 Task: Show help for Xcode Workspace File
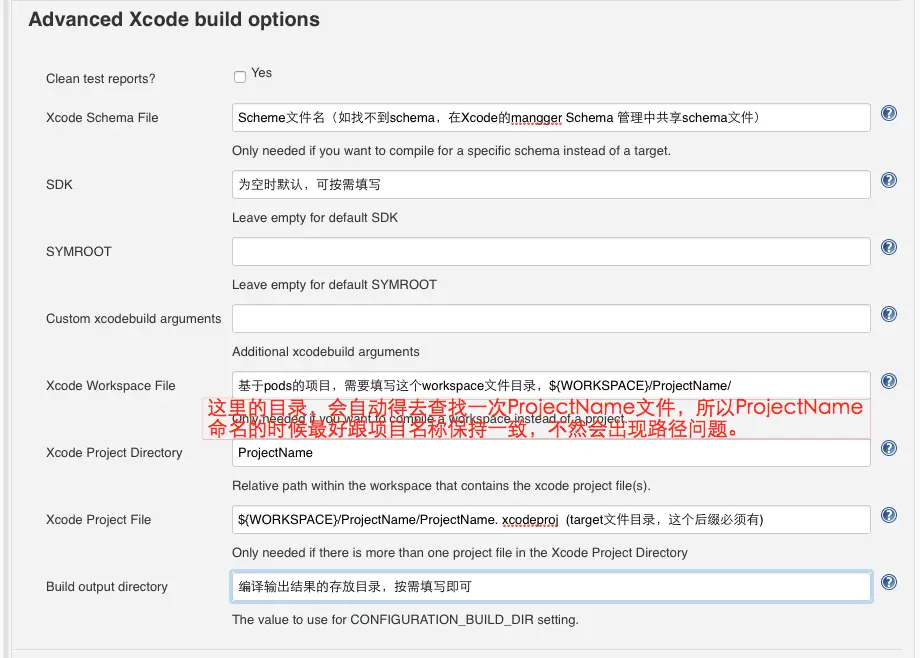(x=889, y=380)
